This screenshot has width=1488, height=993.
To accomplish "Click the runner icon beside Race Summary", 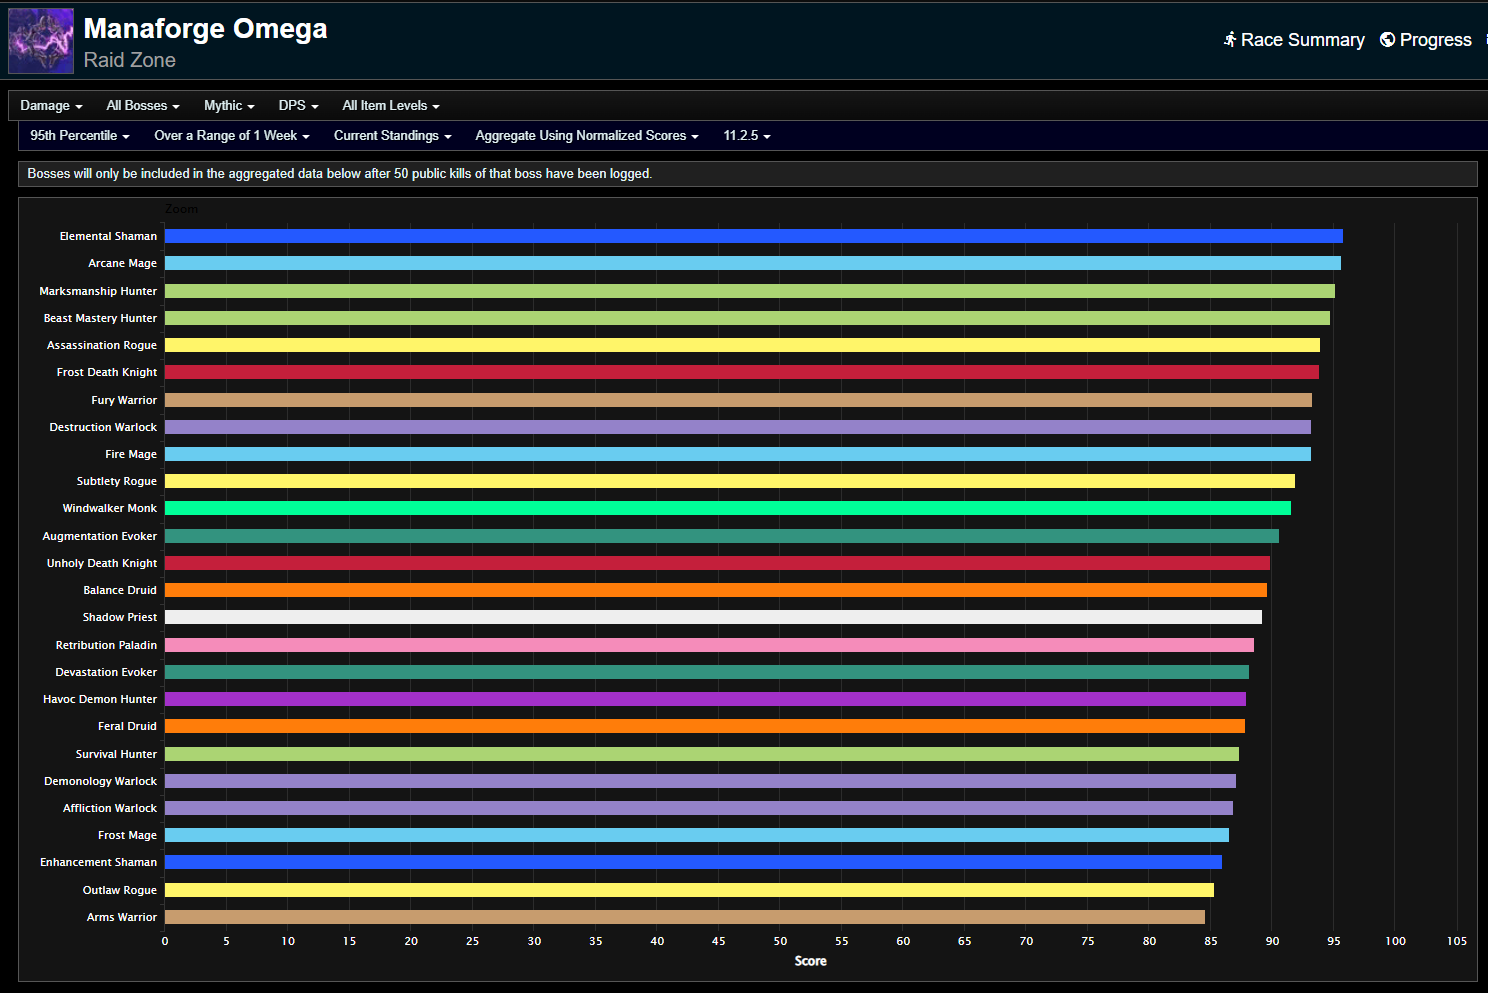I will (1229, 39).
